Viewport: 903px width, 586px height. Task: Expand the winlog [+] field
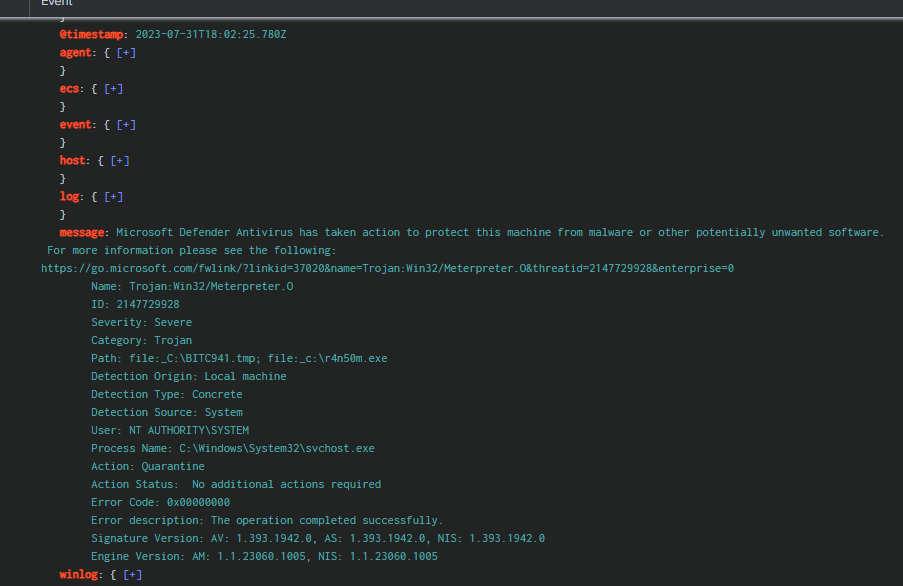tap(133, 575)
